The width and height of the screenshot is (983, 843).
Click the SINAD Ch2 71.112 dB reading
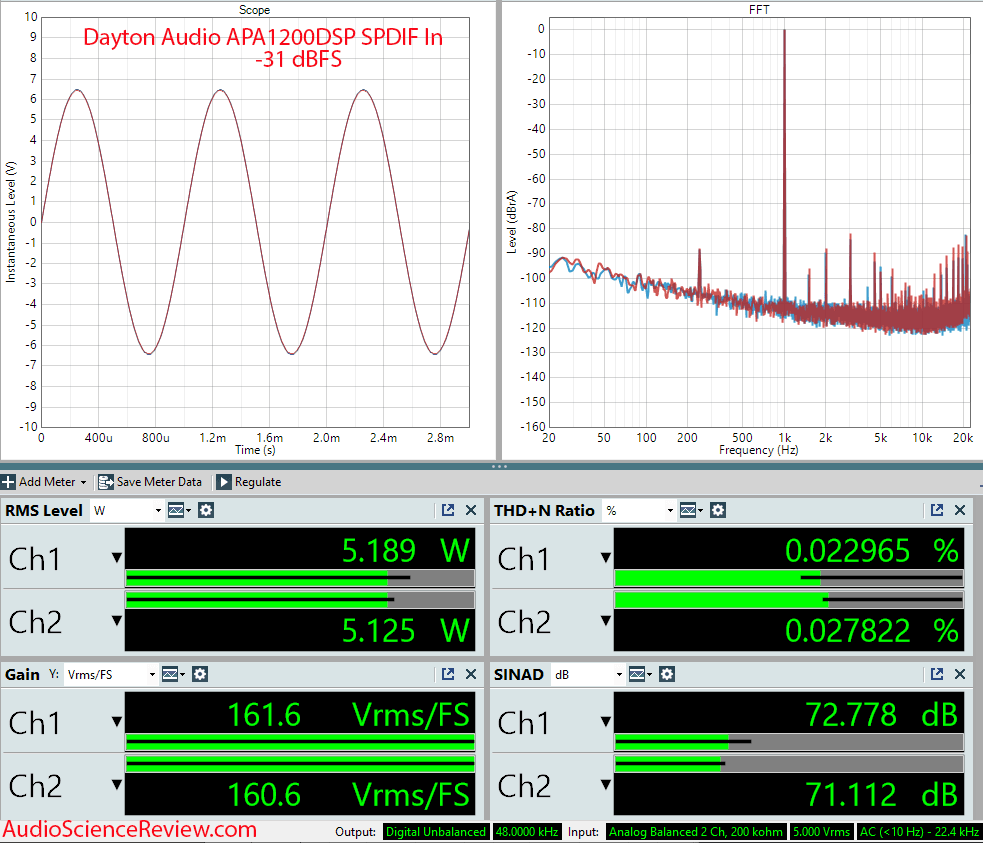[x=882, y=795]
